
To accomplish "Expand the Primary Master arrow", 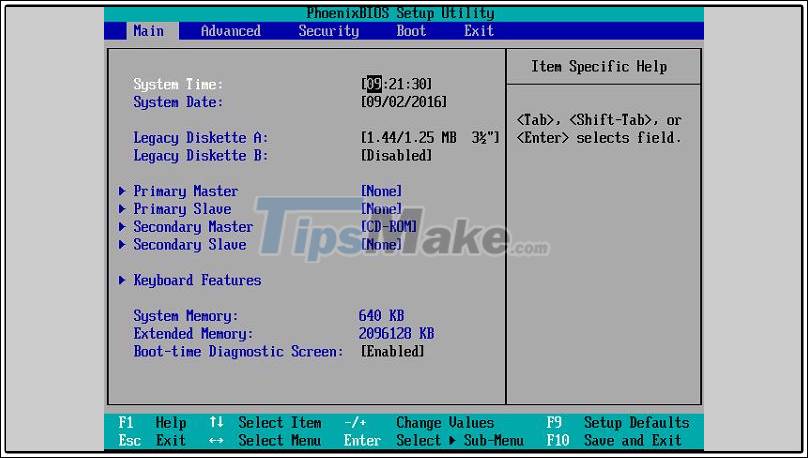I will point(122,191).
